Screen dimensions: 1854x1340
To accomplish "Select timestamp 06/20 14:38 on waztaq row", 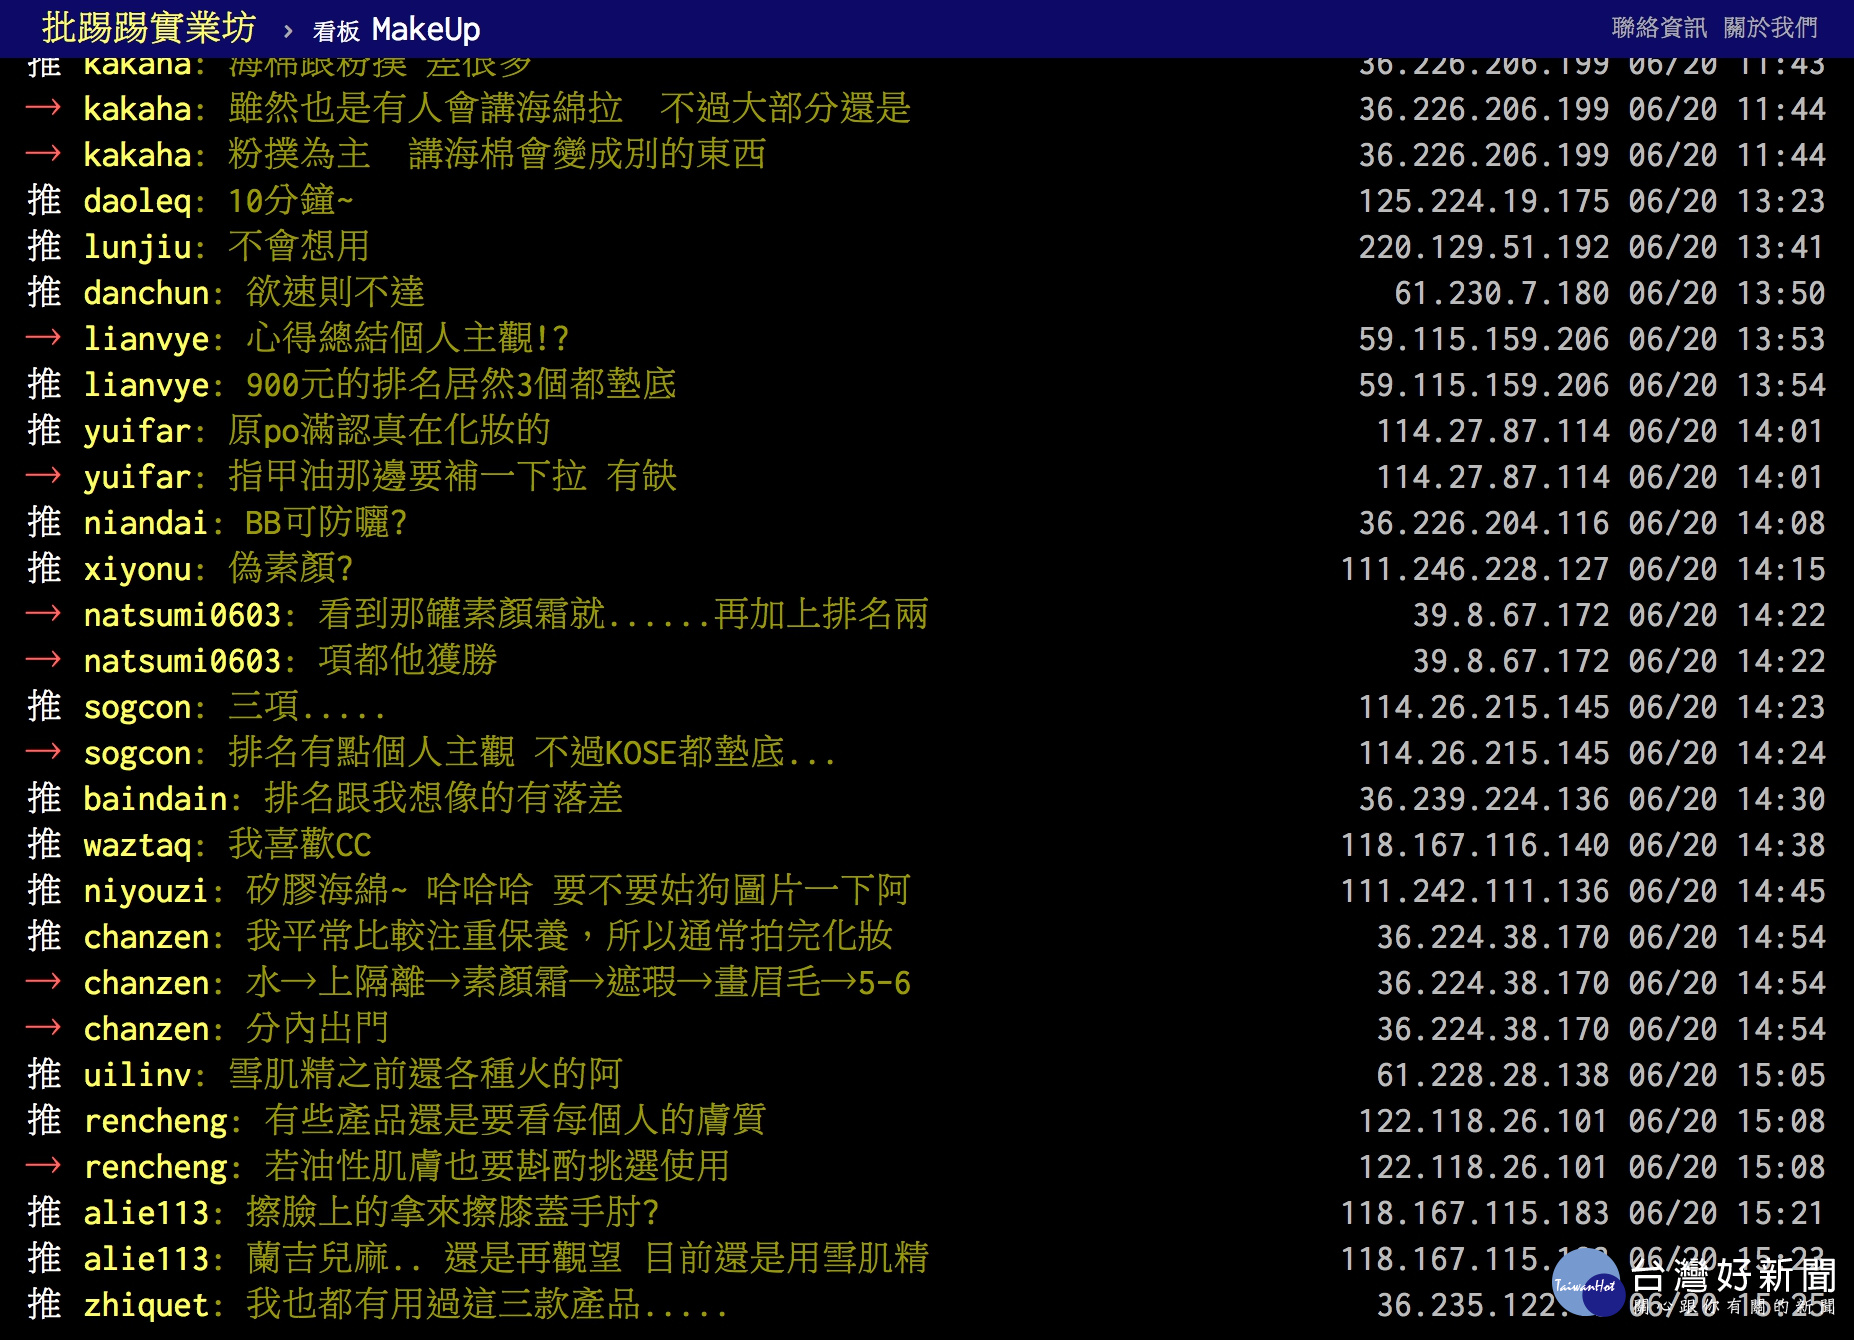I will [x=1727, y=845].
